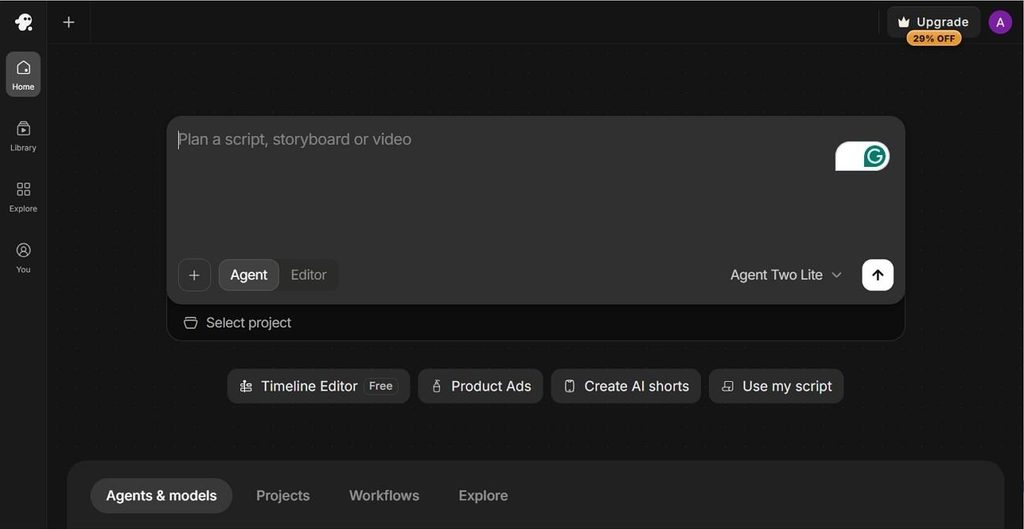Switch to the Workflows tab
This screenshot has height=529, width=1024.
tap(384, 496)
